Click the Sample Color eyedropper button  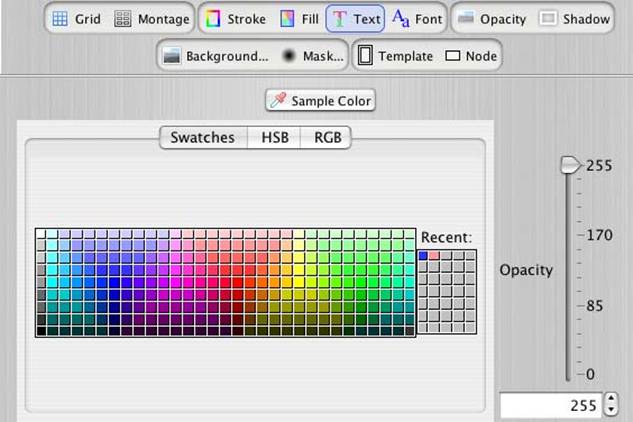[x=321, y=101]
